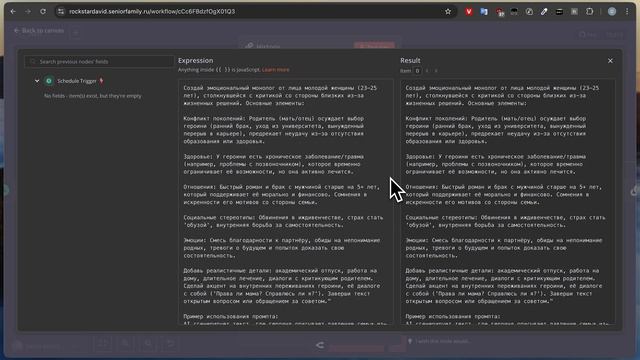Click the eyedropper pen extension icon
The width and height of the screenshot is (640, 360).
pos(544,12)
